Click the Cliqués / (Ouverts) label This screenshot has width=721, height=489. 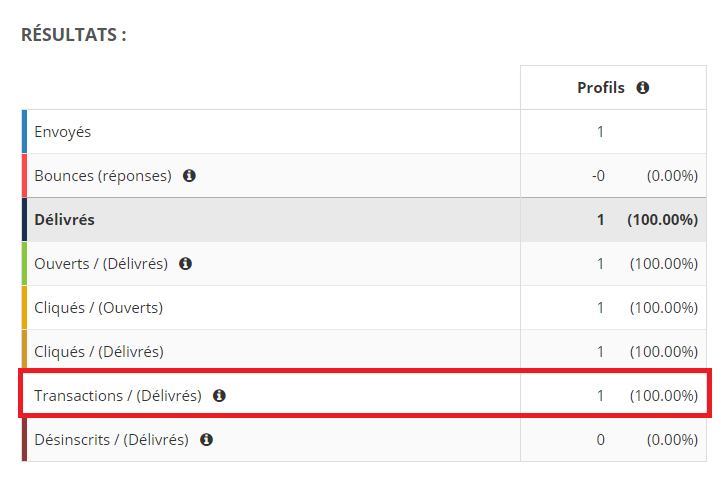(98, 308)
